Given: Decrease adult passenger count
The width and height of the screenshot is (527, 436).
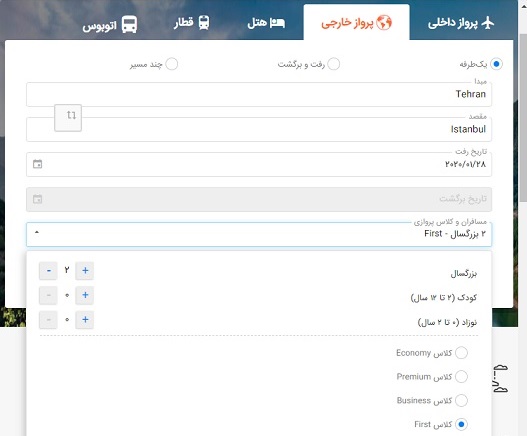Looking at the screenshot, I should pos(48,271).
